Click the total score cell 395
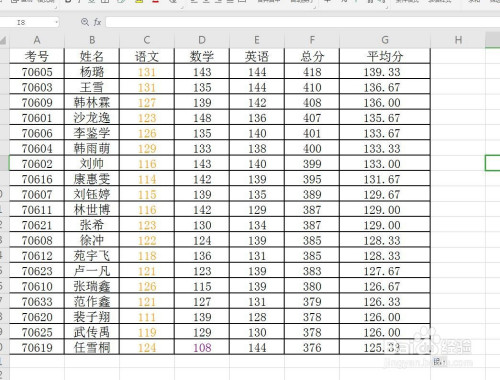The height and width of the screenshot is (380, 500). pyautogui.click(x=312, y=179)
